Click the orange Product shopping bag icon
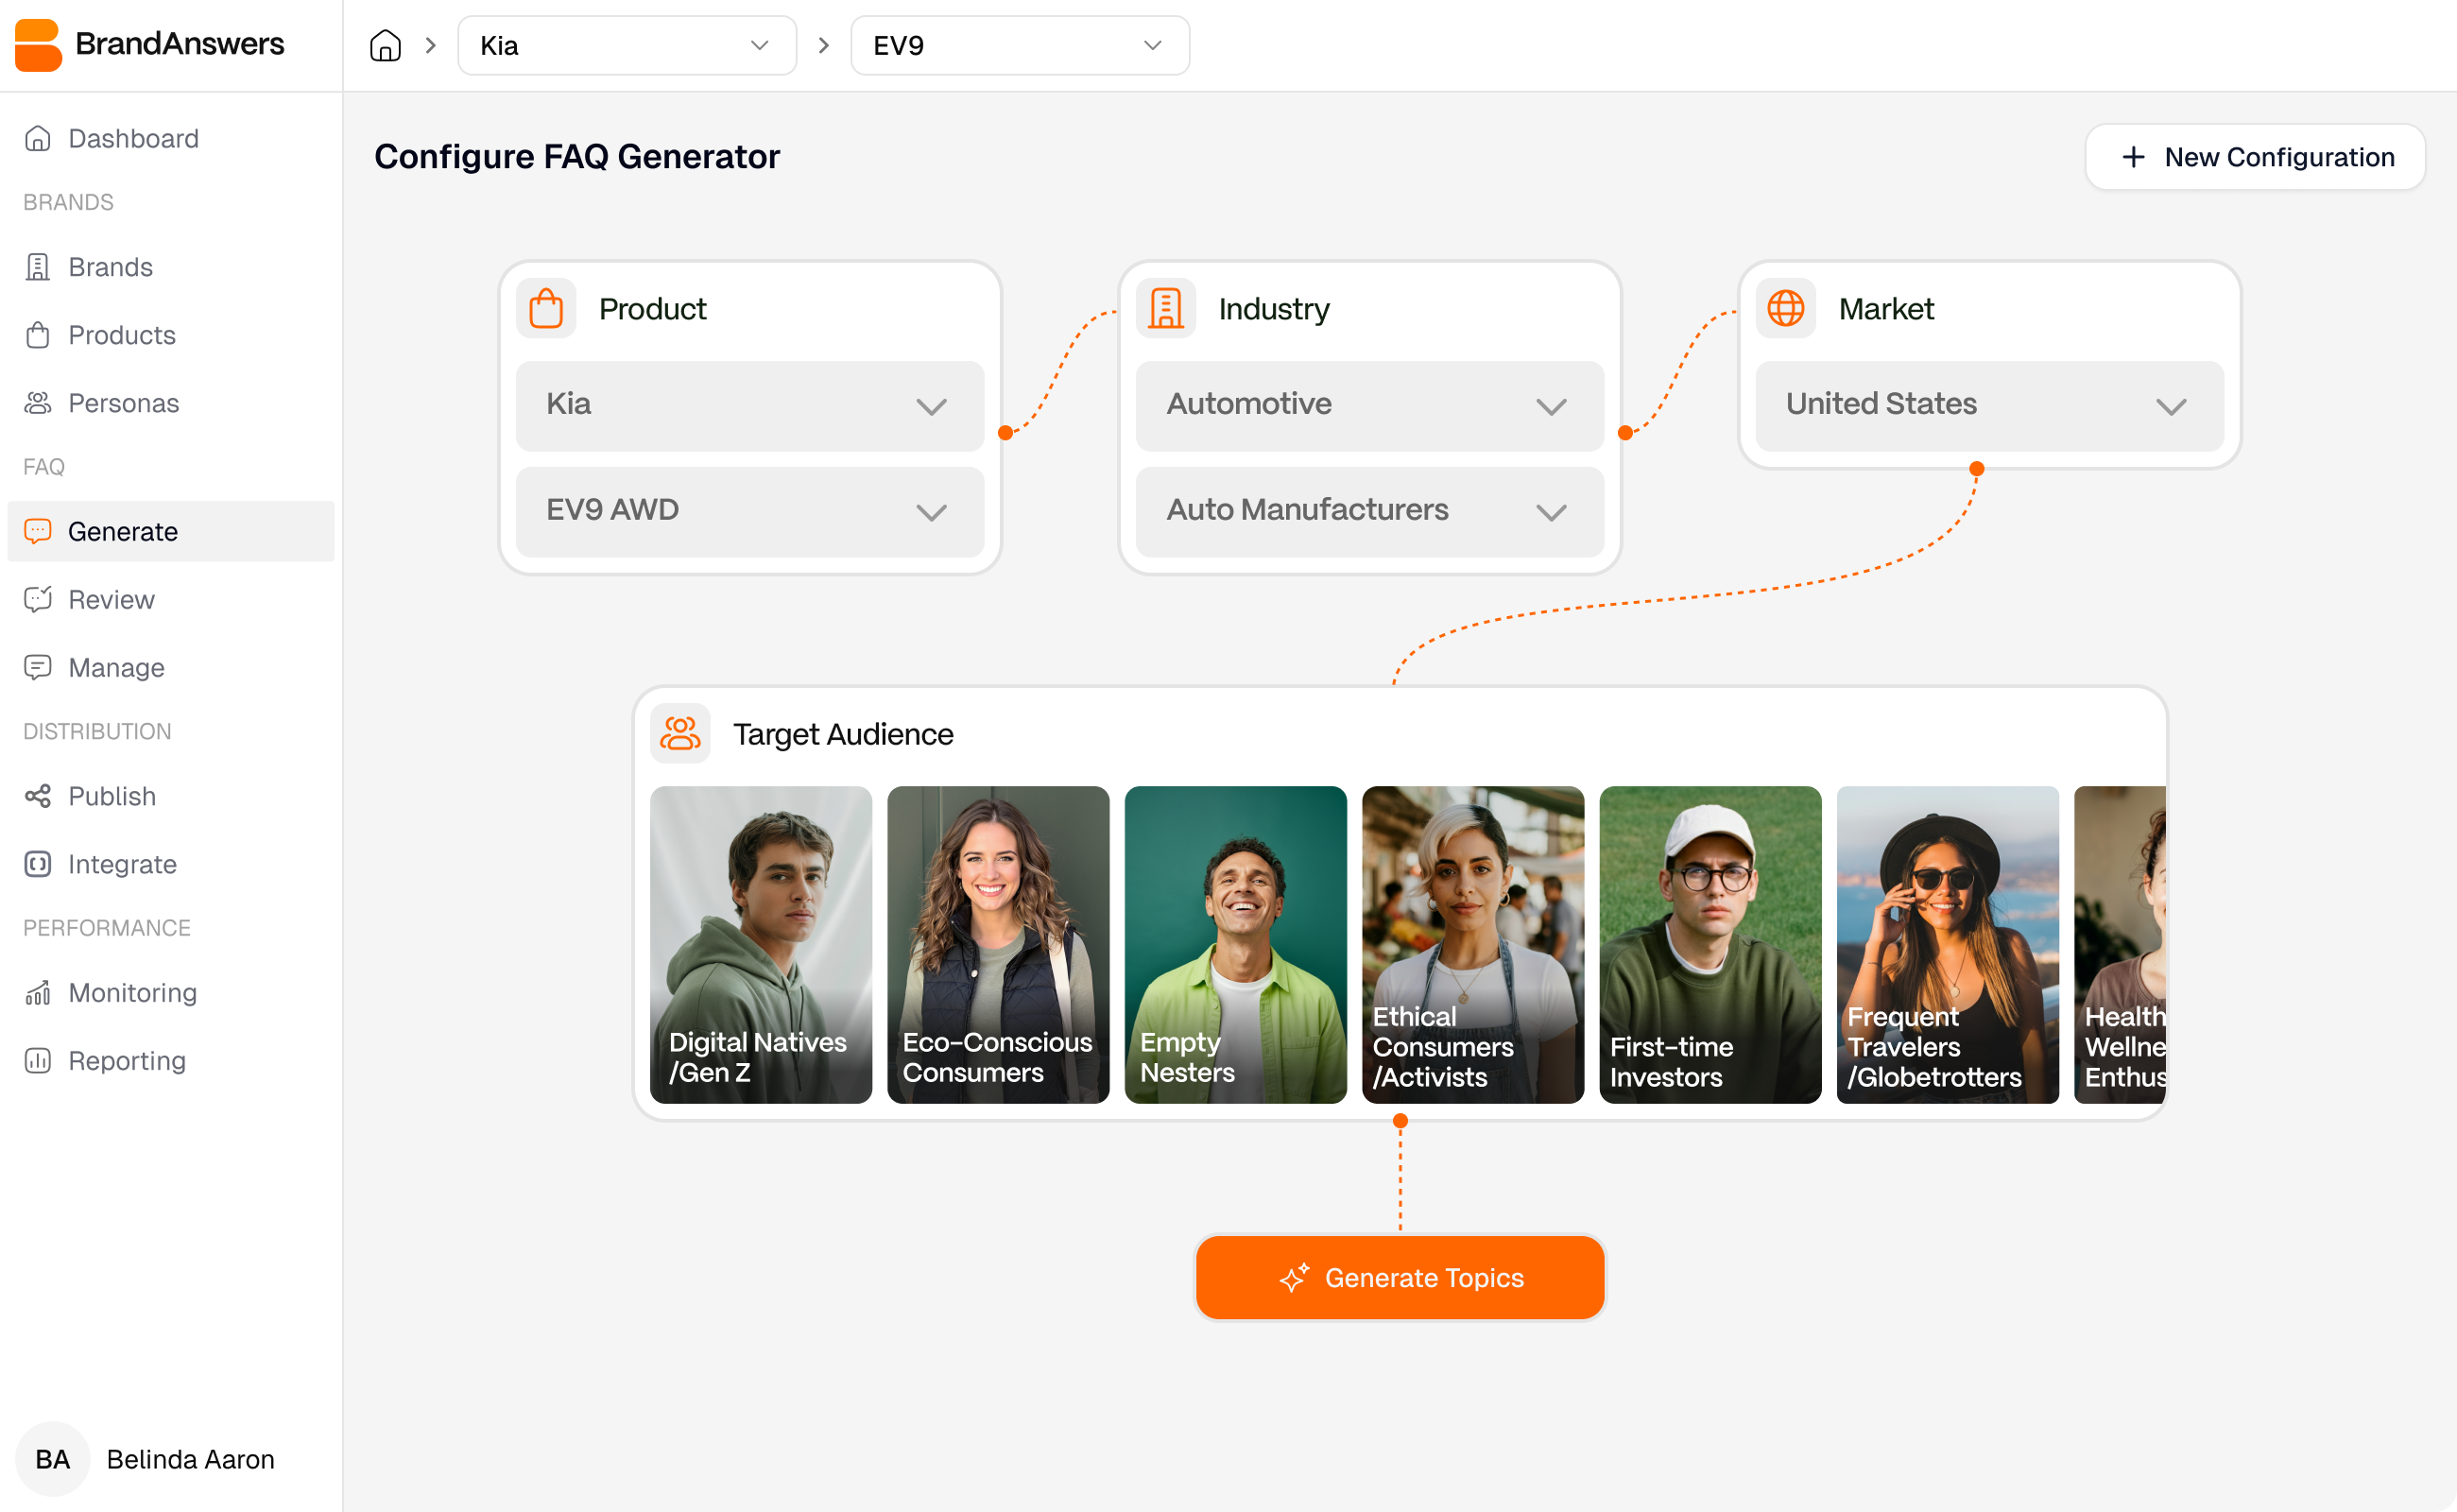The height and width of the screenshot is (1512, 2457). [x=547, y=308]
